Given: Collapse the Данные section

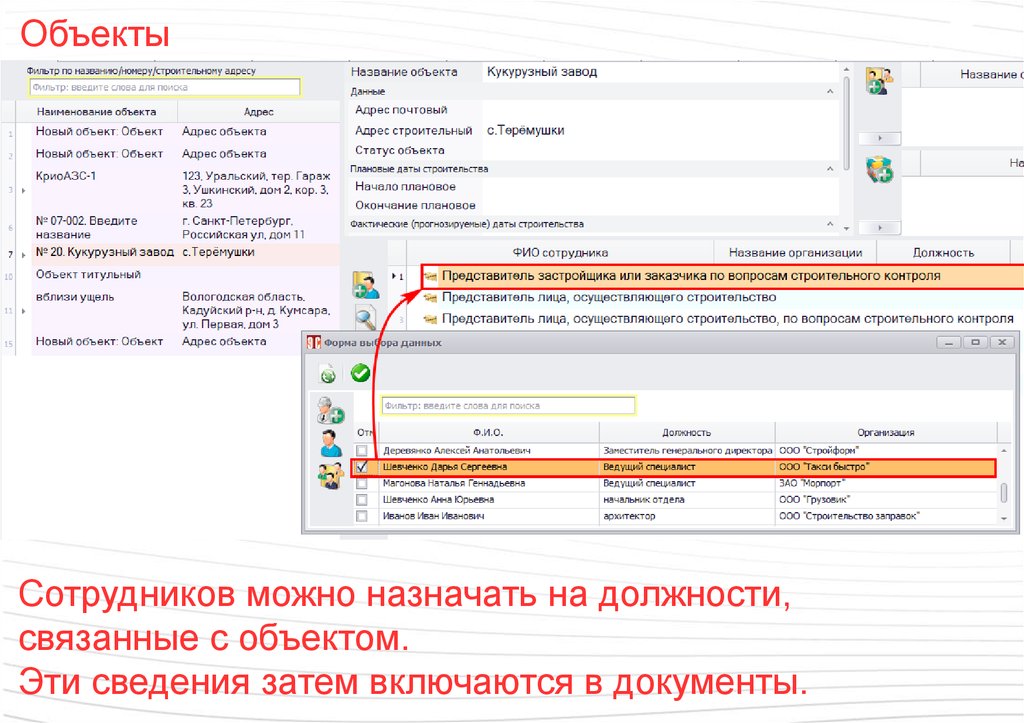Looking at the screenshot, I should tap(830, 91).
